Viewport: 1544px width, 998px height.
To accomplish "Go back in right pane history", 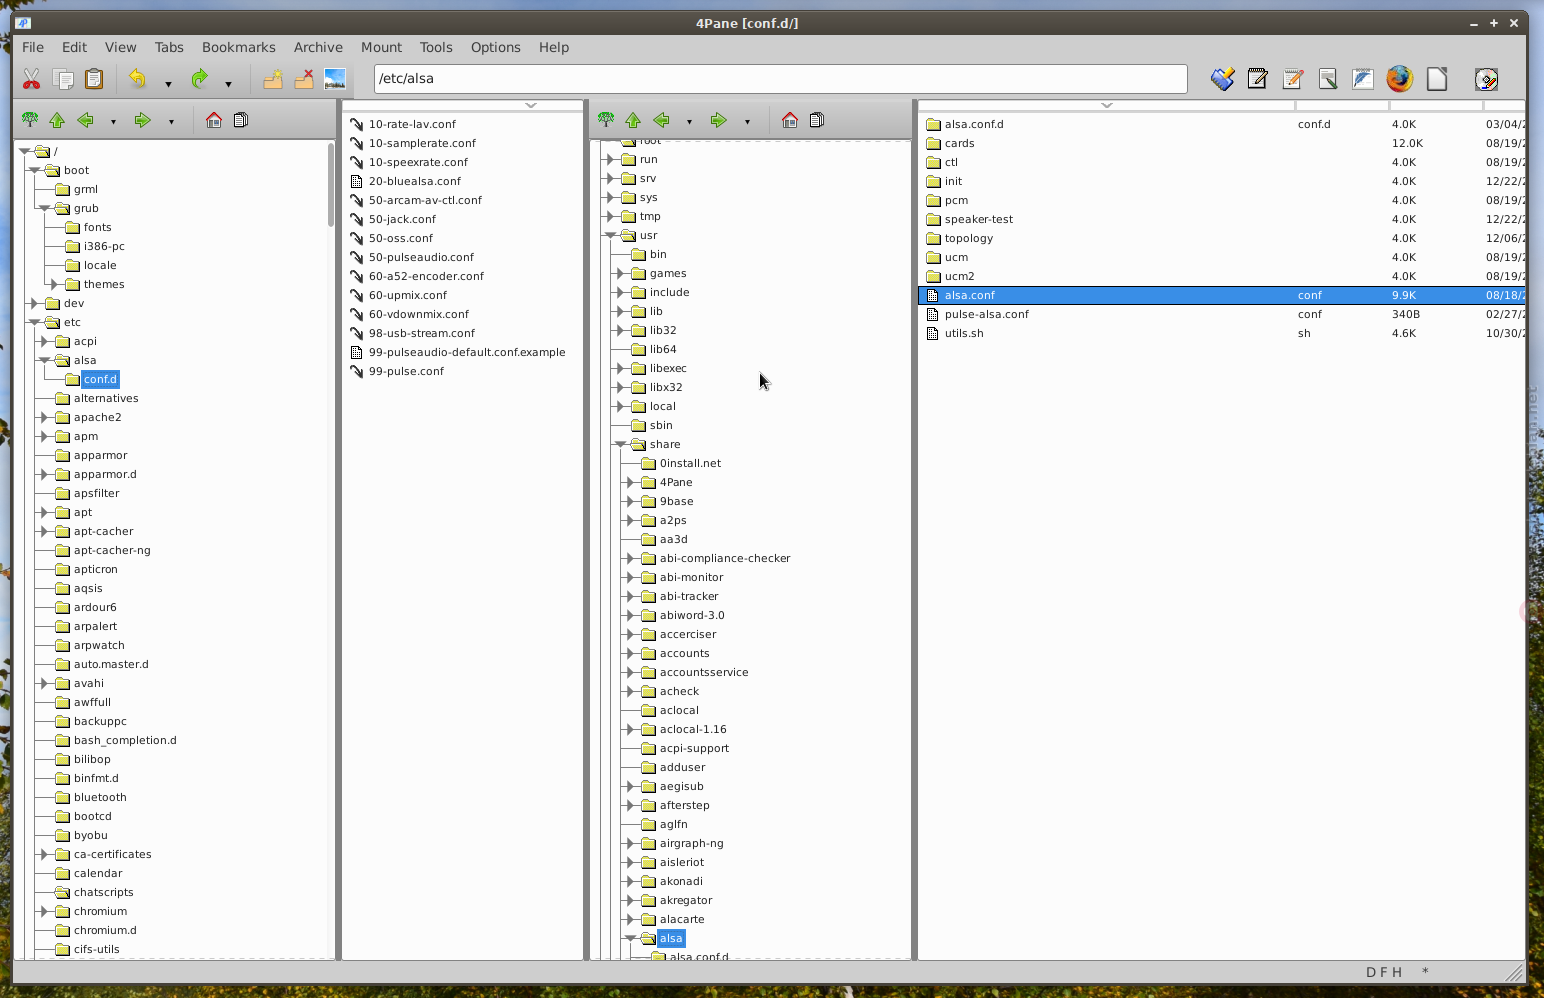I will tap(662, 120).
